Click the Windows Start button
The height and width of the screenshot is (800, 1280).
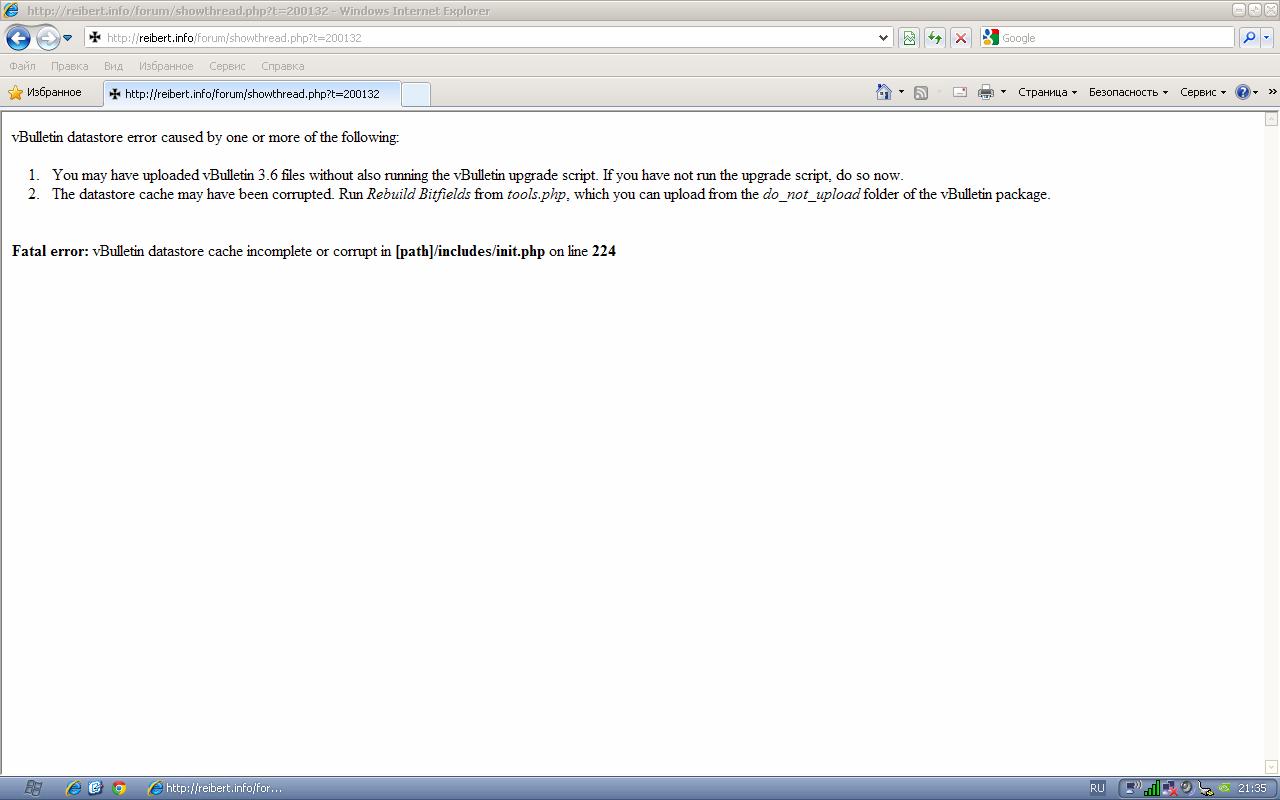tap(31, 788)
